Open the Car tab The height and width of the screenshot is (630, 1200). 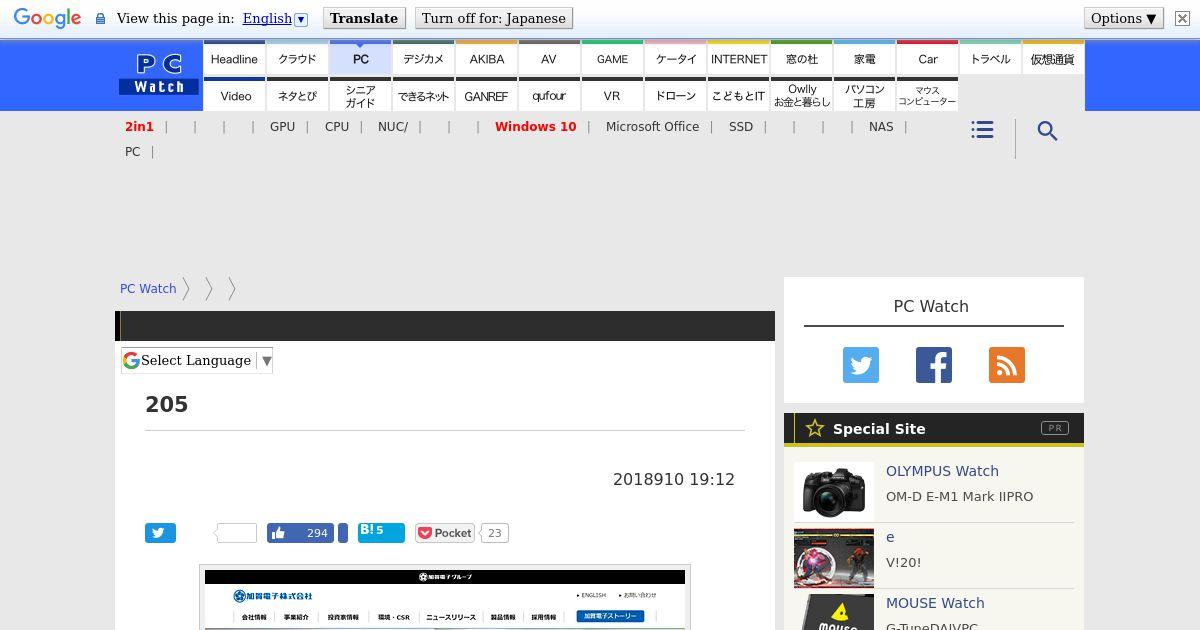(x=928, y=59)
